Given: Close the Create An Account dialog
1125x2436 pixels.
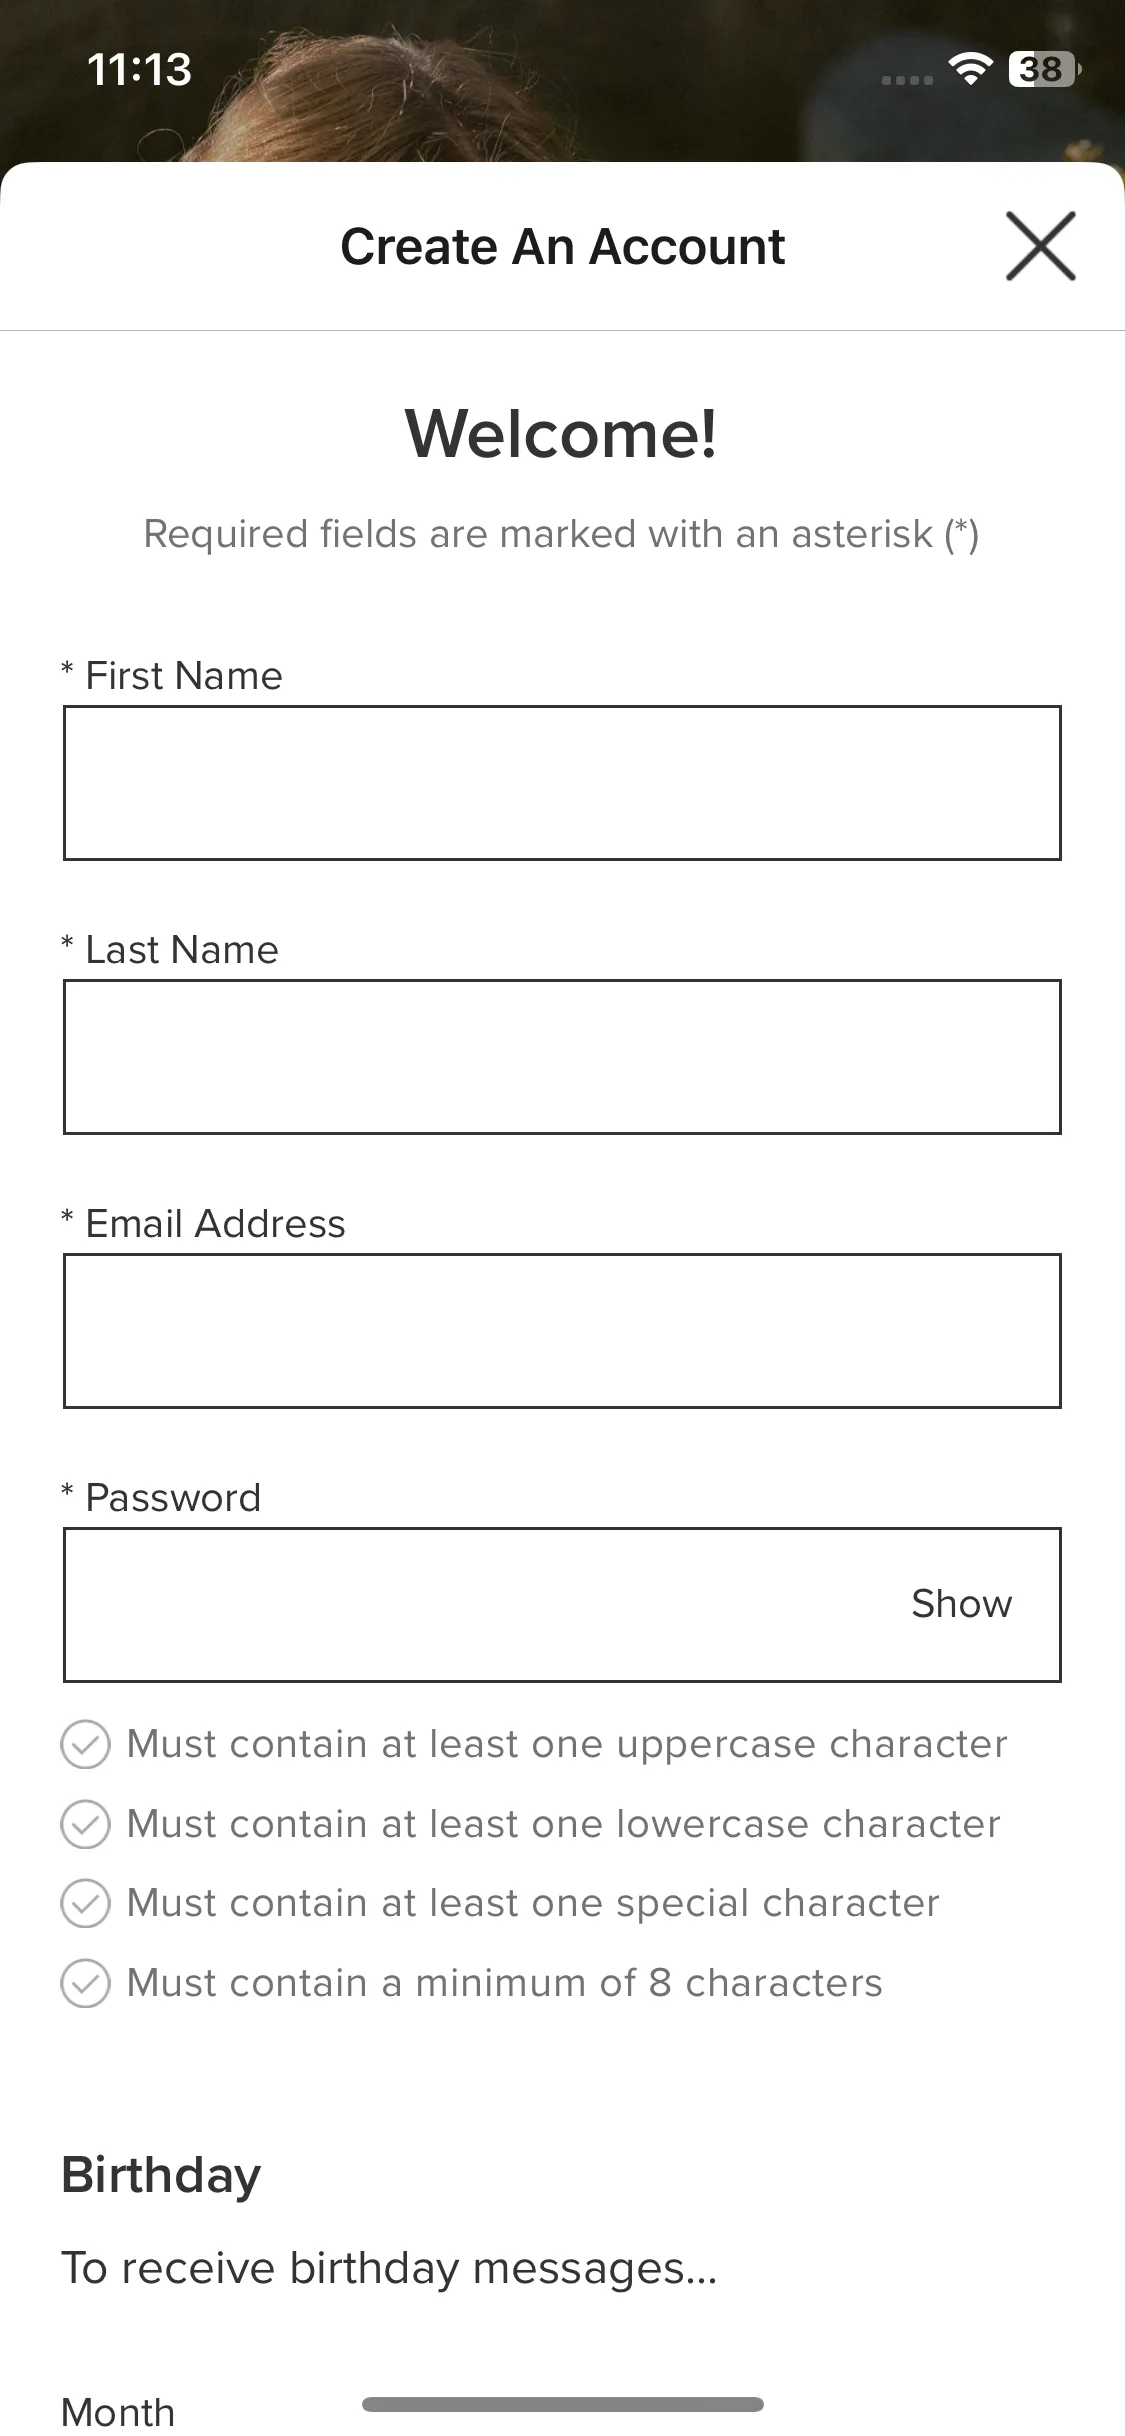Looking at the screenshot, I should tap(1040, 246).
